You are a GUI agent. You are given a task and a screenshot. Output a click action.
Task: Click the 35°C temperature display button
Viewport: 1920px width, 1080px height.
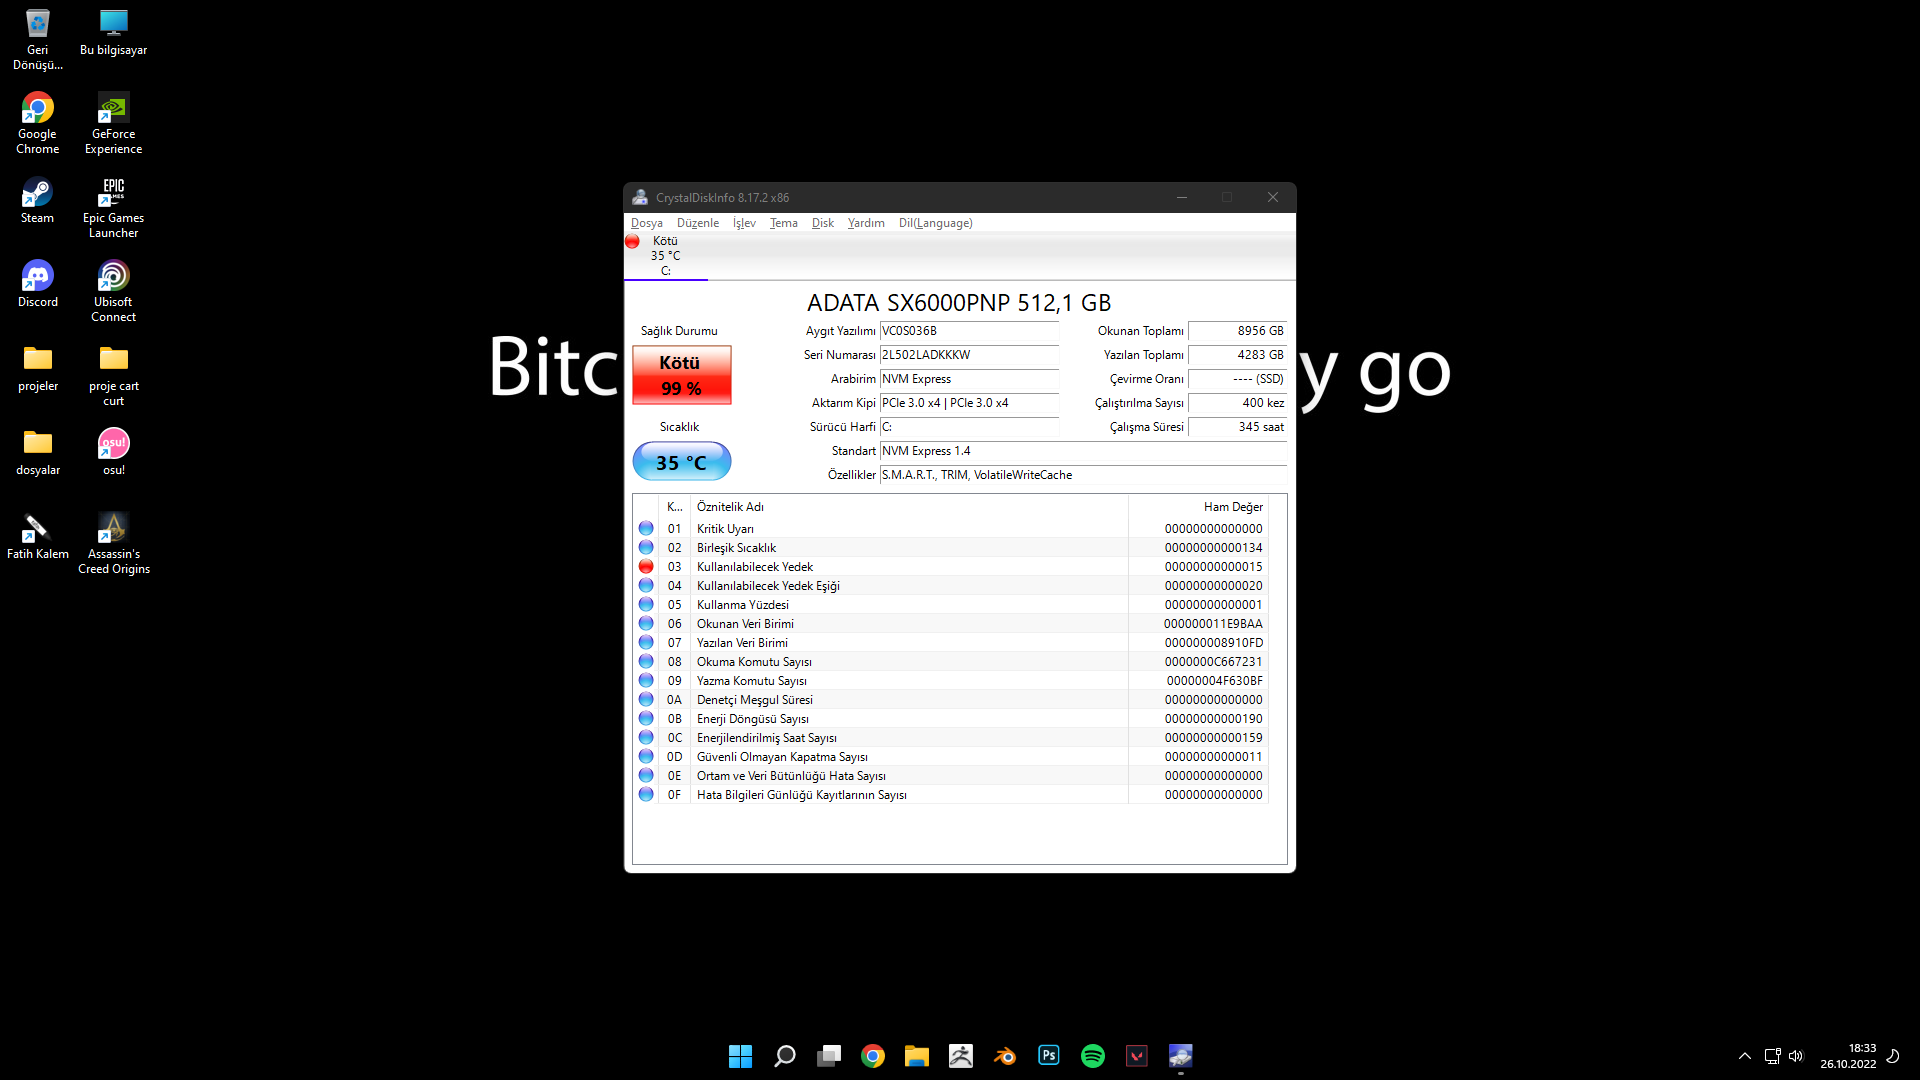(680, 462)
